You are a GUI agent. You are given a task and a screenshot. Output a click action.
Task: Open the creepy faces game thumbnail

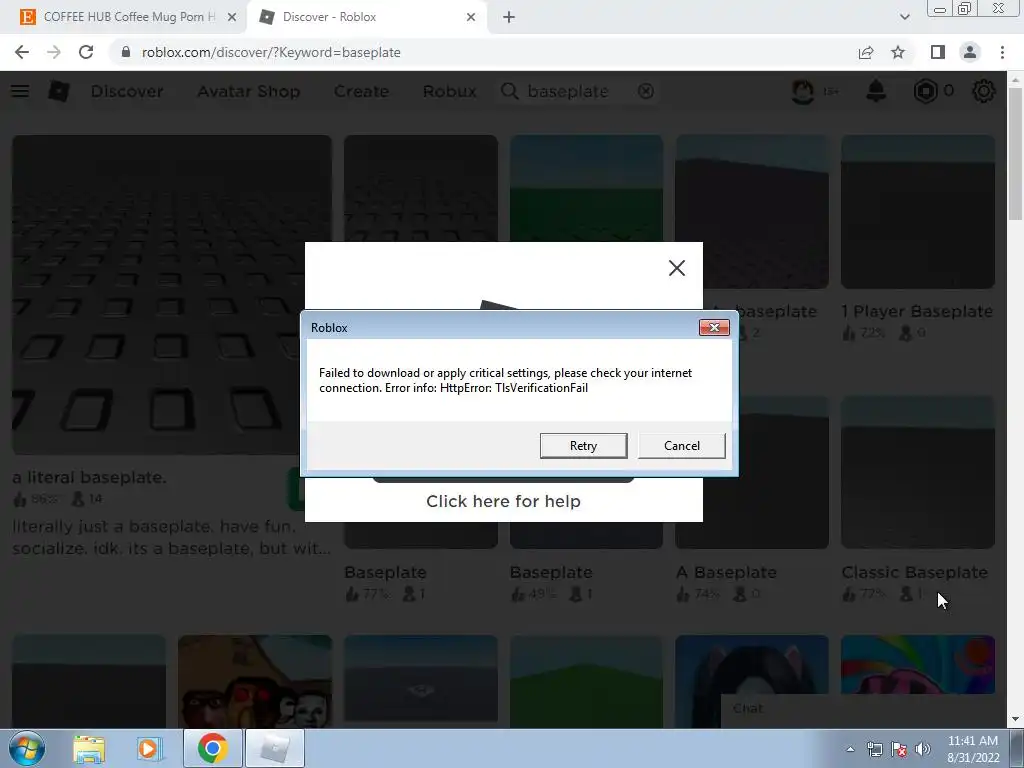point(255,681)
